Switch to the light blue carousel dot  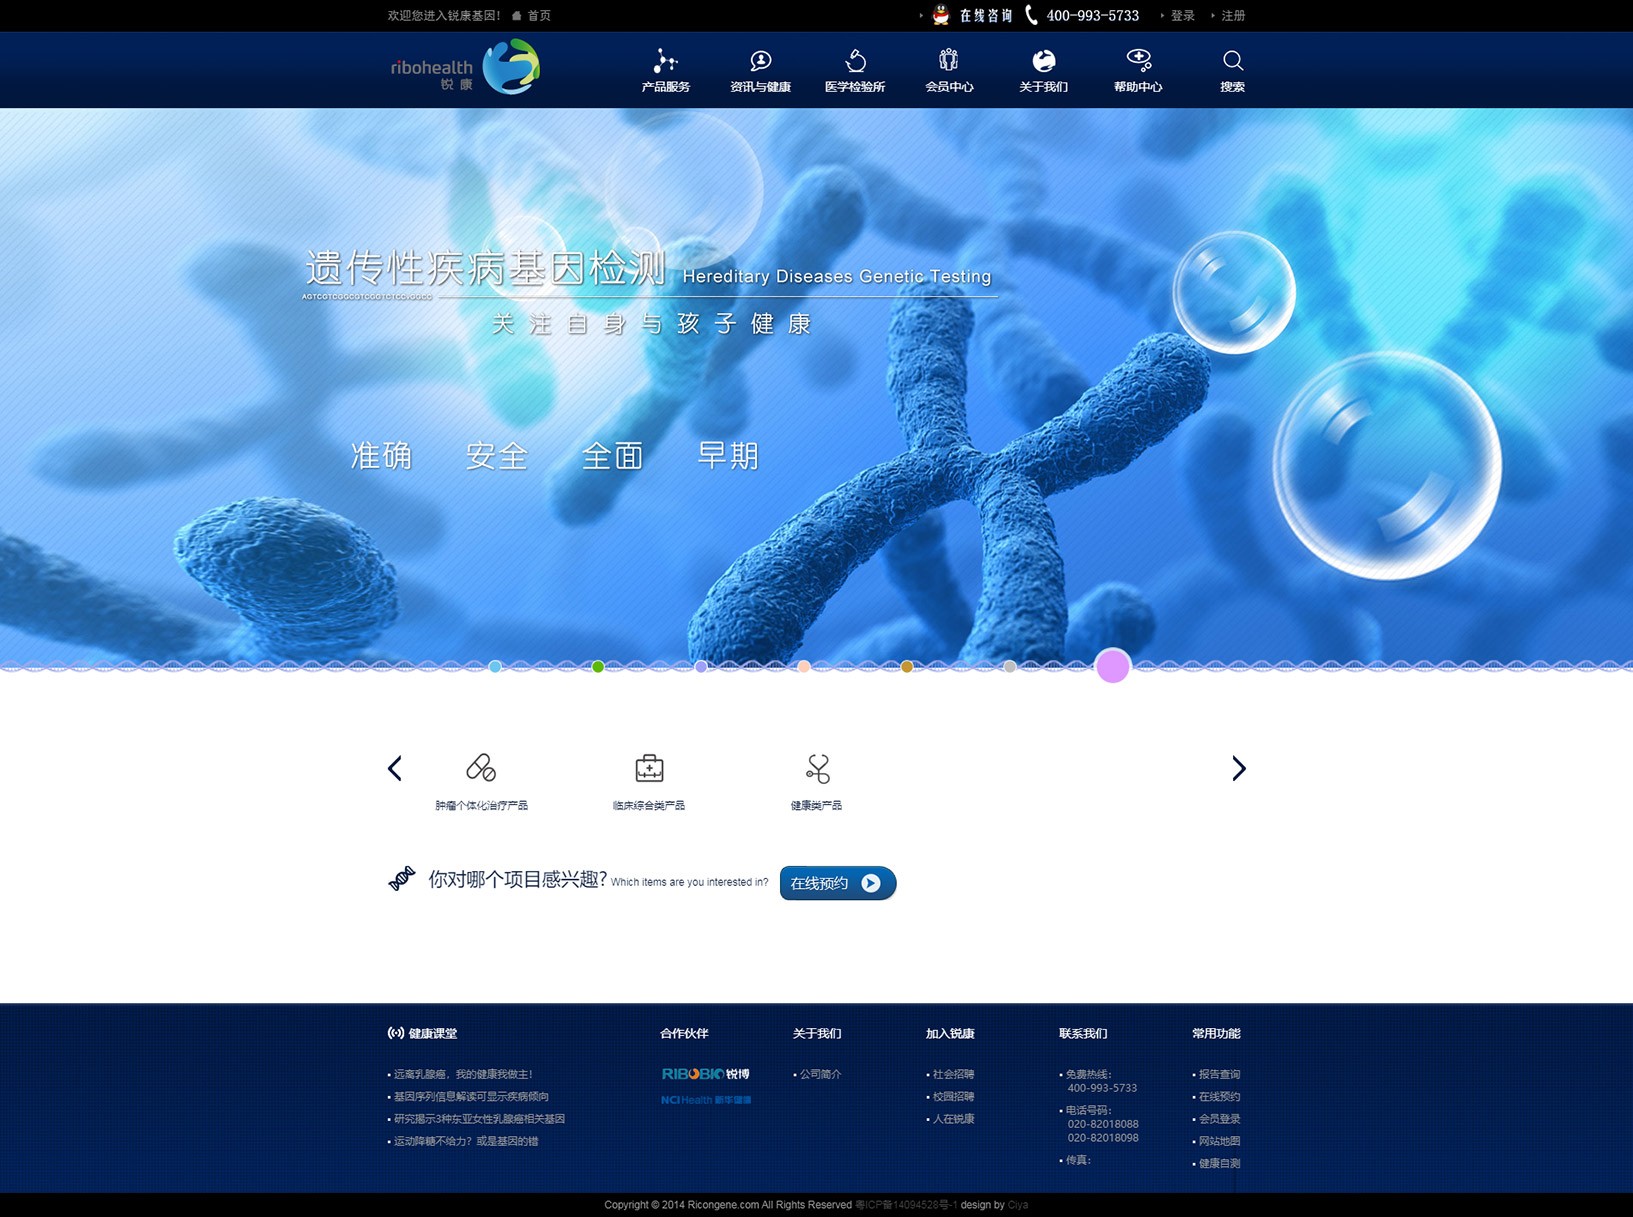[495, 667]
